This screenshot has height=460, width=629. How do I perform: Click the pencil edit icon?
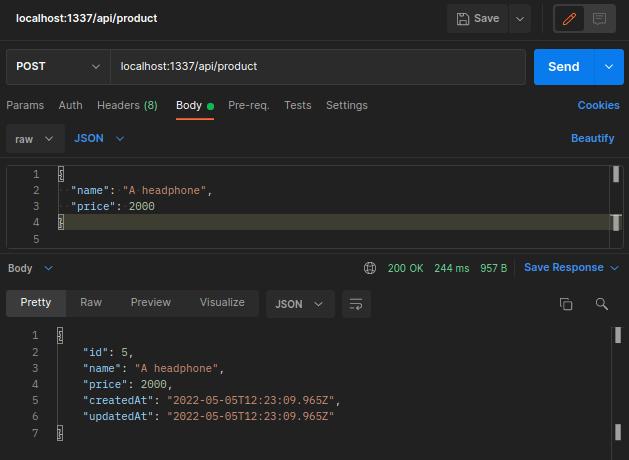(x=571, y=19)
